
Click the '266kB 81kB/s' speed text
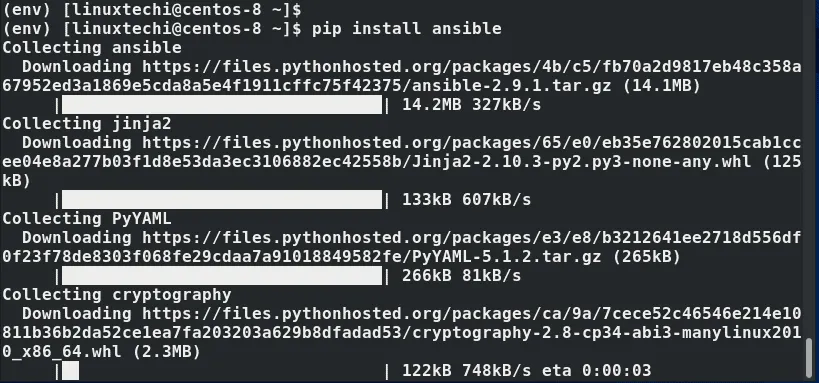pos(462,276)
